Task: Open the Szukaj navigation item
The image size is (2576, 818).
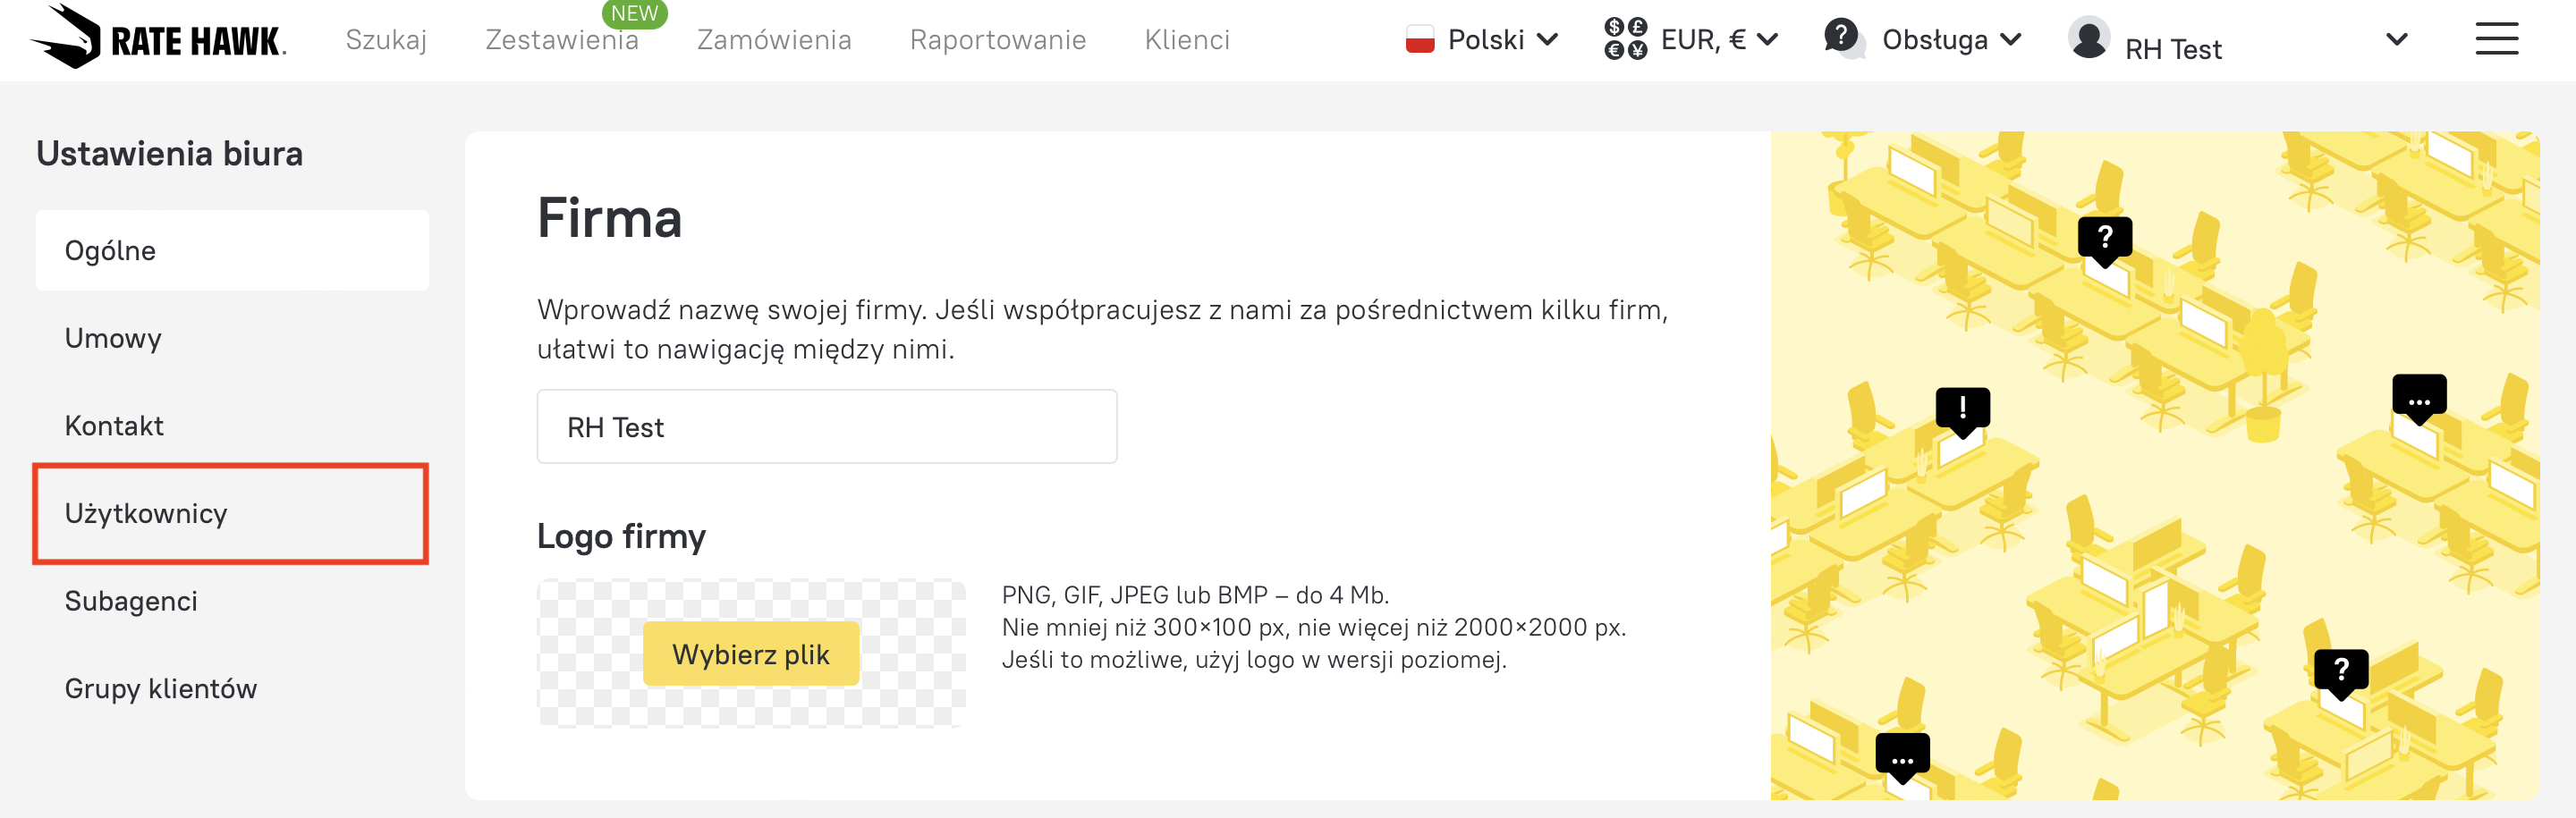Action: pyautogui.click(x=386, y=40)
